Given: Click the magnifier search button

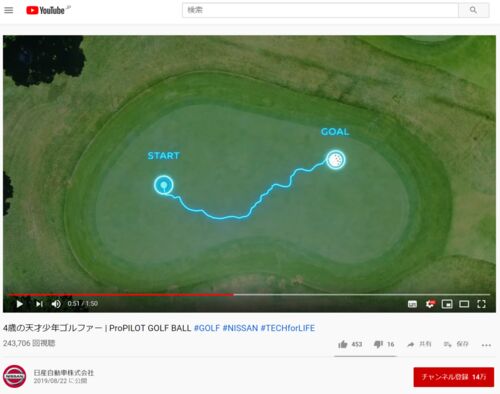Looking at the screenshot, I should 473,10.
